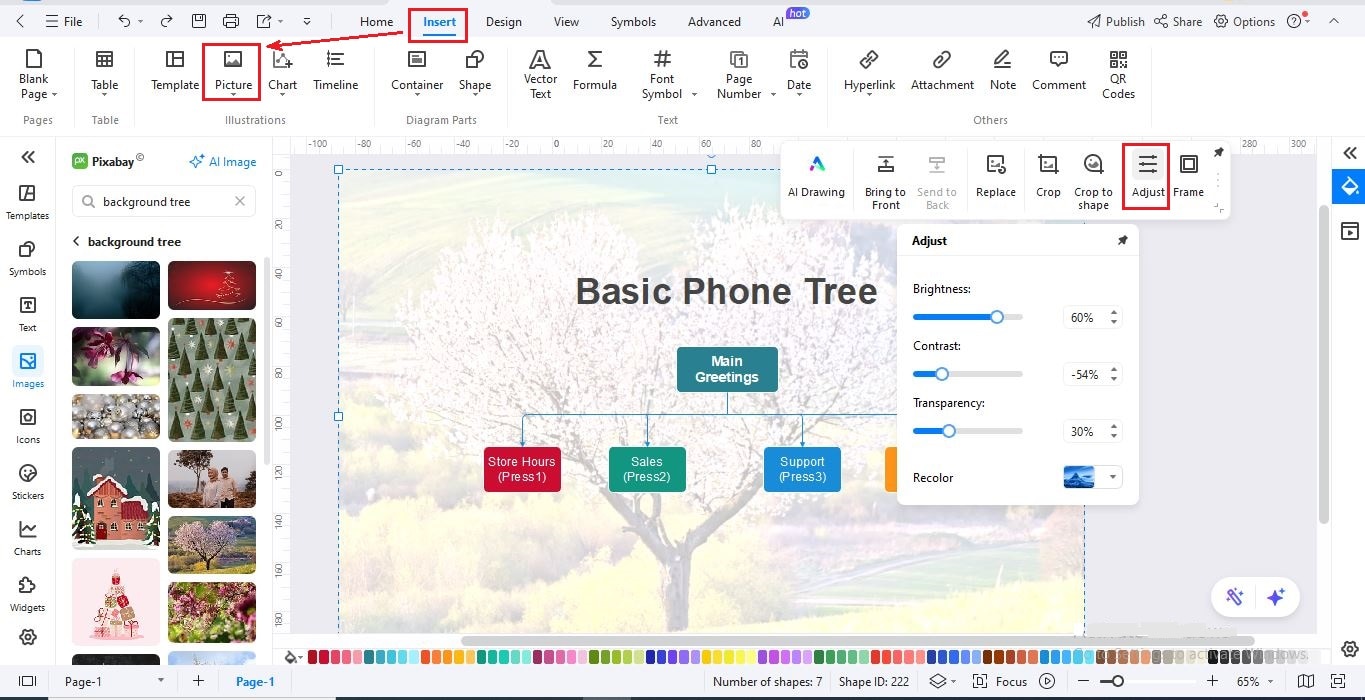The image size is (1365, 700).
Task: Add an Attachment
Action: pyautogui.click(x=942, y=72)
